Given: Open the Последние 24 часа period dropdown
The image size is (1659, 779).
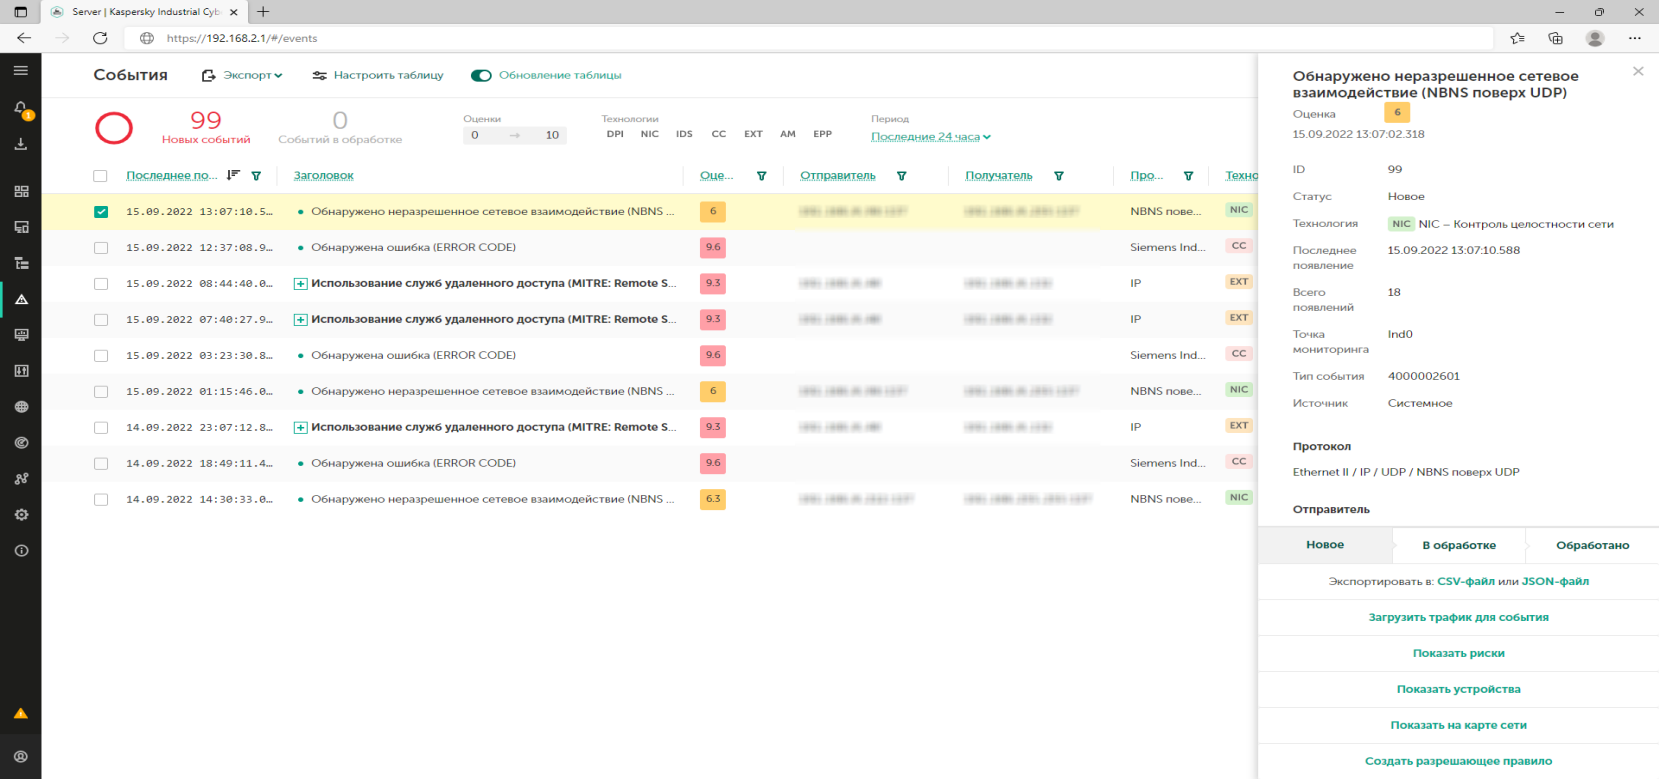Looking at the screenshot, I should coord(930,137).
